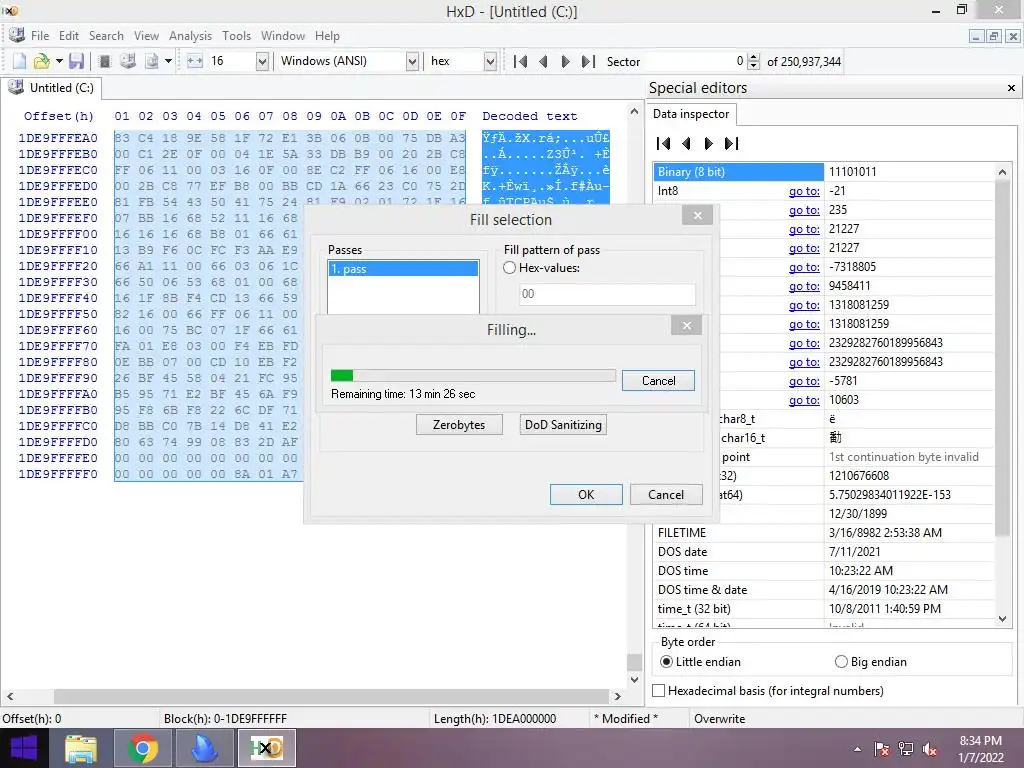Image resolution: width=1024 pixels, height=768 pixels.
Task: Click the Filling progress bar
Action: [473, 376]
